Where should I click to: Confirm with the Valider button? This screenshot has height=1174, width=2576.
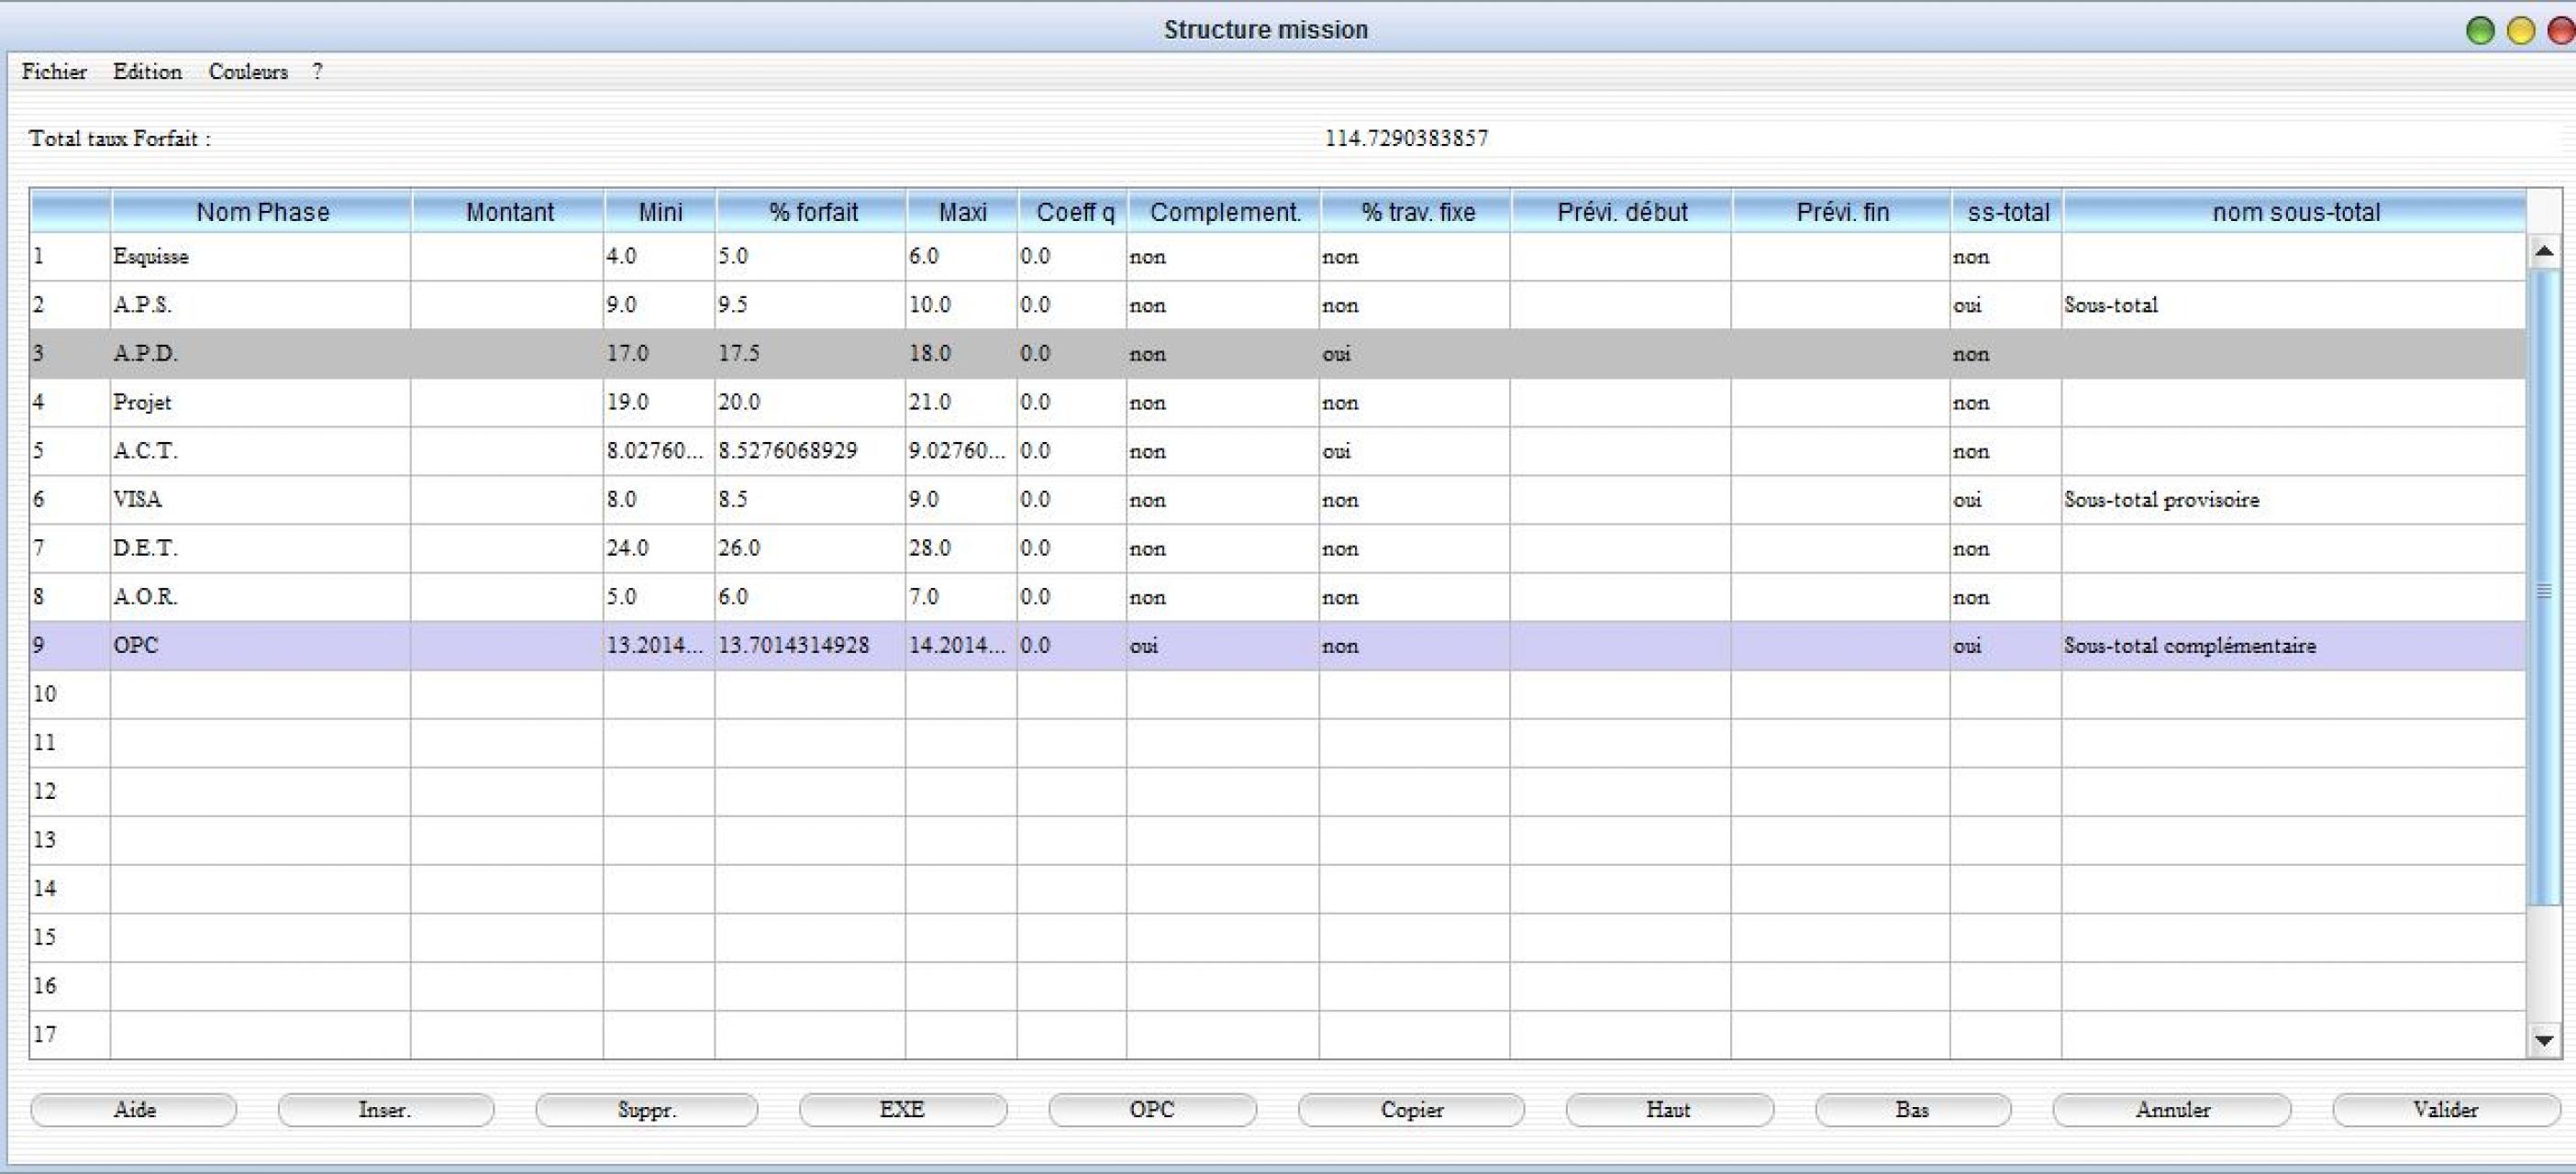pos(2445,1109)
